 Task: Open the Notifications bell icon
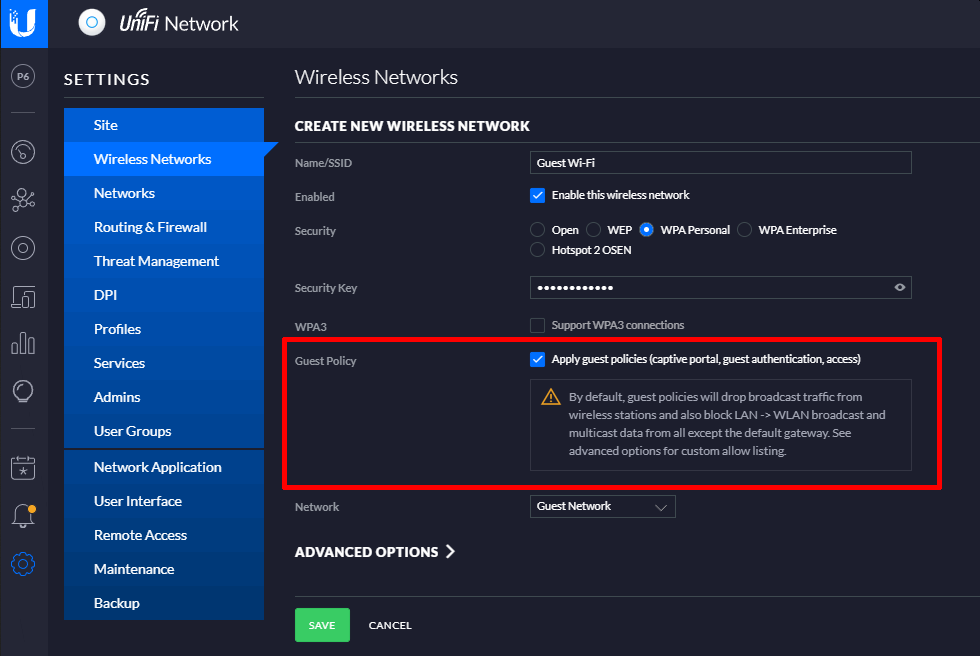(x=23, y=516)
